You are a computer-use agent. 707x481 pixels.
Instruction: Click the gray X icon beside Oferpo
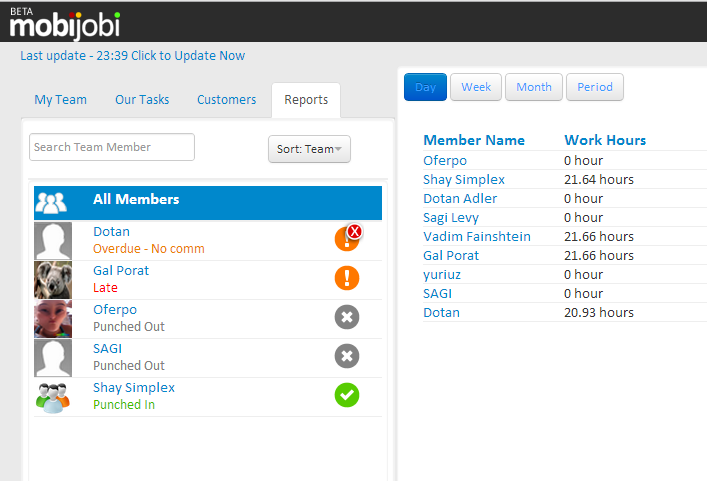coord(346,318)
